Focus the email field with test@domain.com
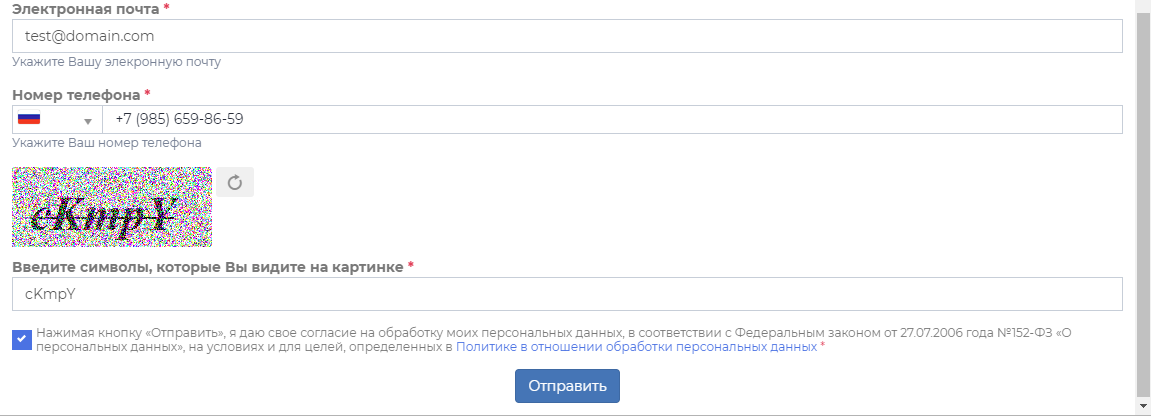This screenshot has height=416, width=1151. pyautogui.click(x=567, y=37)
